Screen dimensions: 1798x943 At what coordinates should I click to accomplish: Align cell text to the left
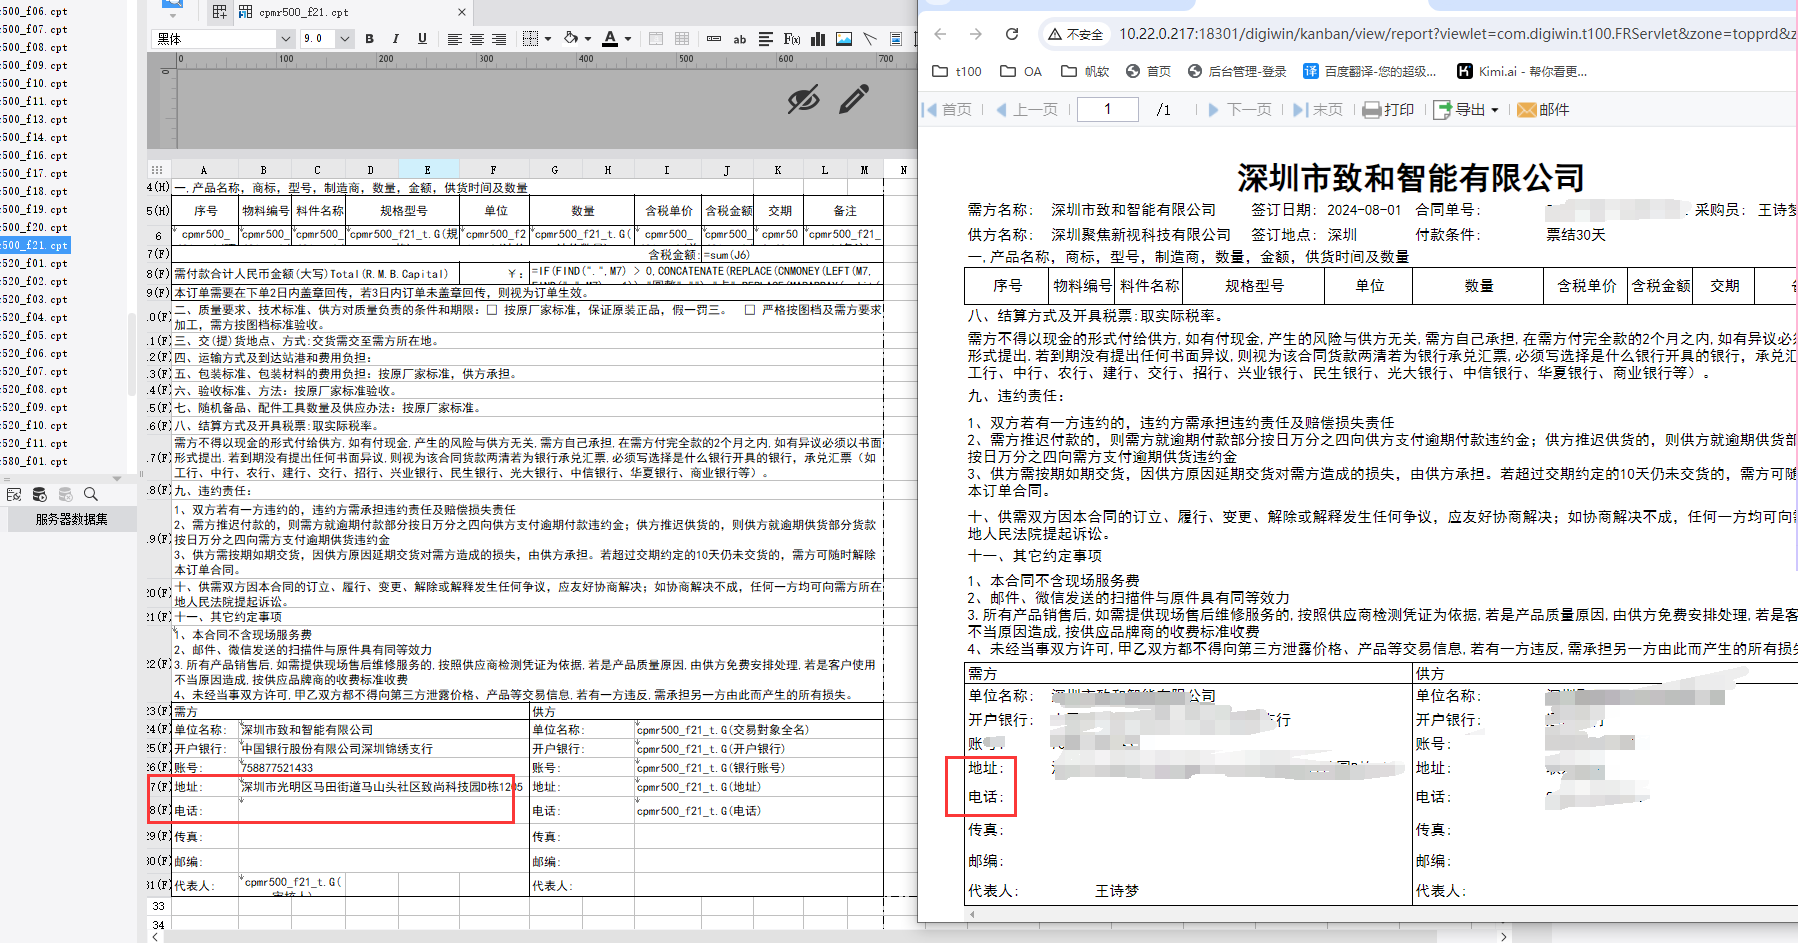(454, 39)
